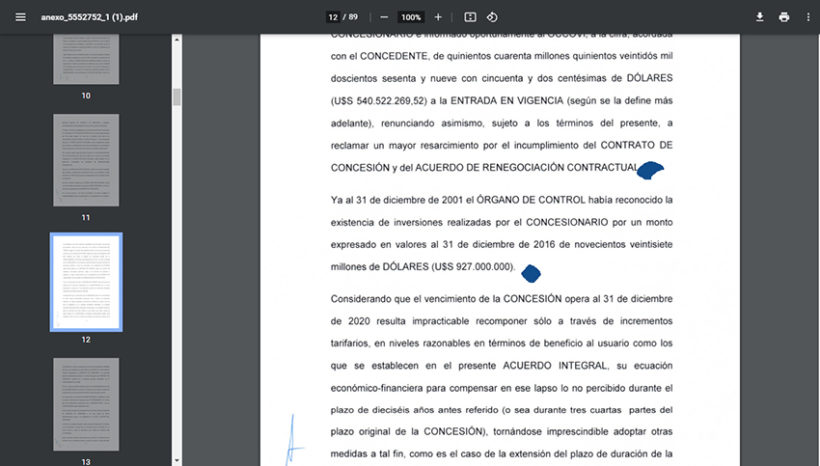Click the blue mark after U$S 927.000.000
820x466 pixels.
[x=531, y=272]
